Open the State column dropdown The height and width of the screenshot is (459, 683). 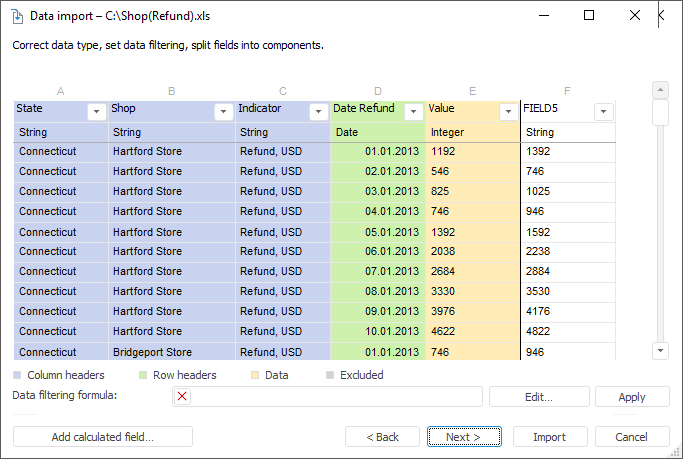click(x=97, y=112)
